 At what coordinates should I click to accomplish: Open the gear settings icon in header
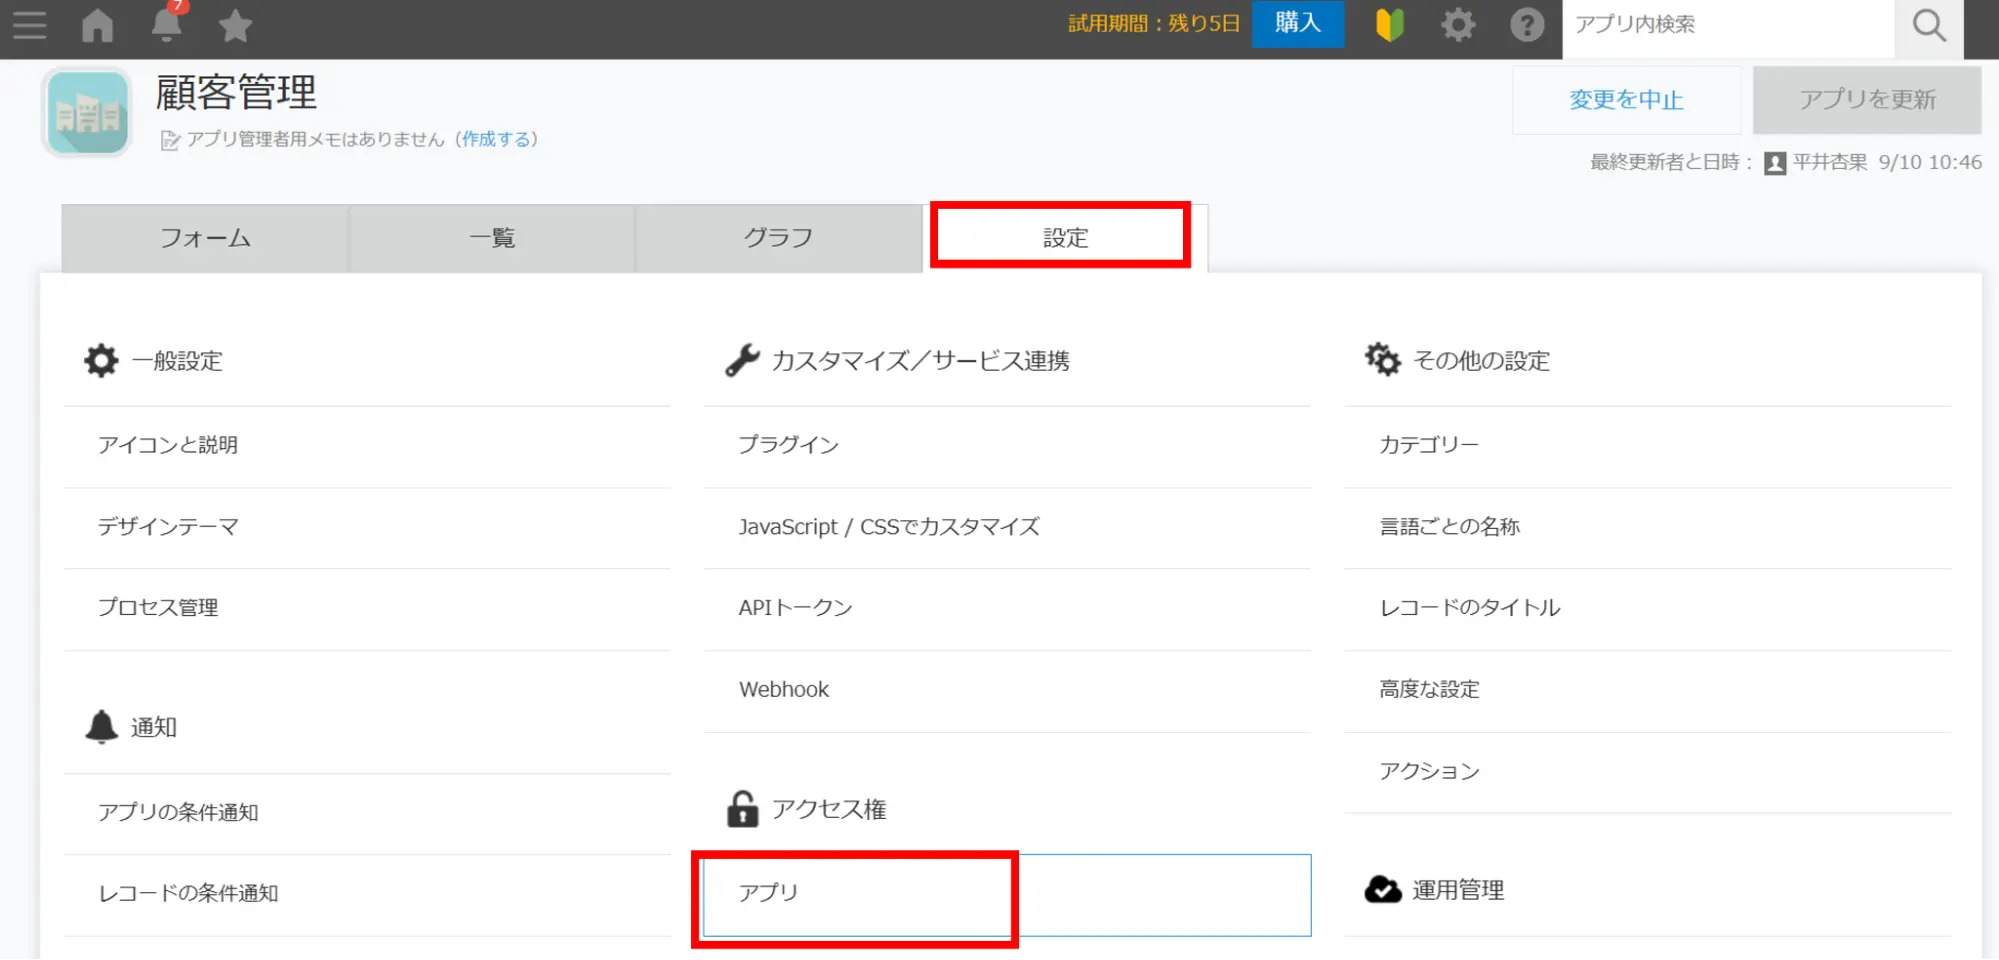pyautogui.click(x=1457, y=25)
